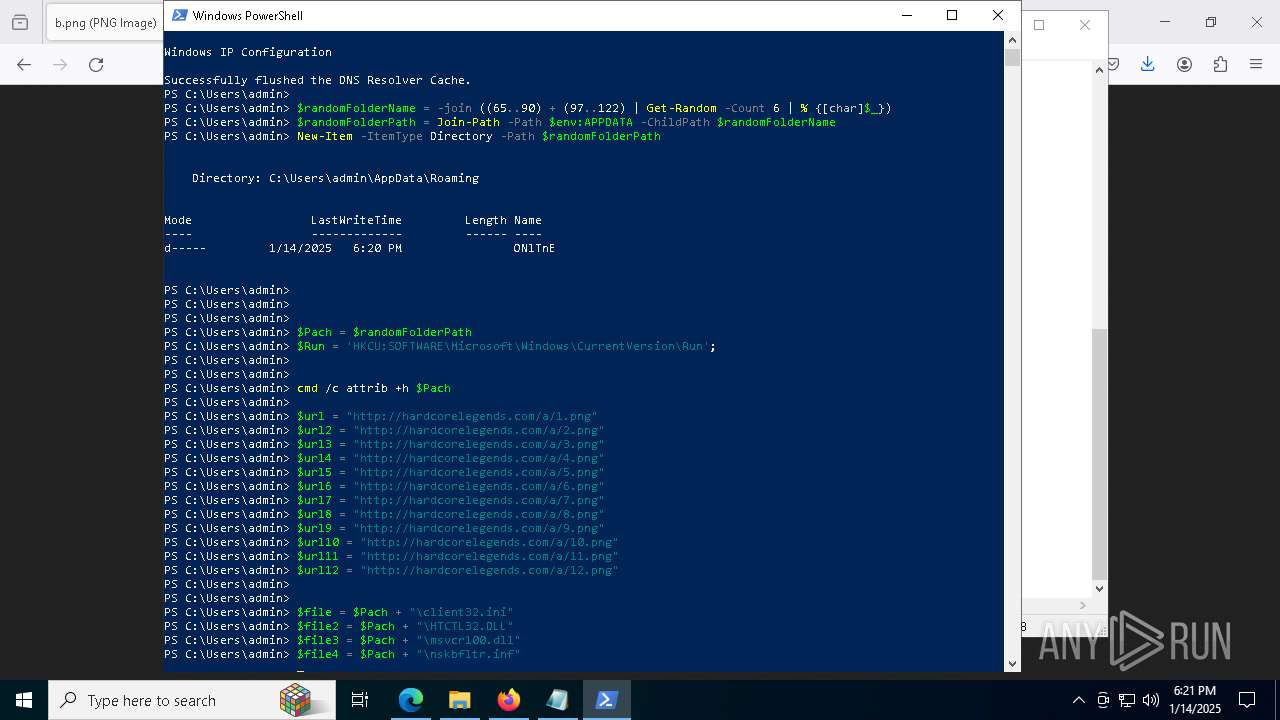Go back in Firefox window
This screenshot has width=1280, height=720.
click(x=24, y=64)
